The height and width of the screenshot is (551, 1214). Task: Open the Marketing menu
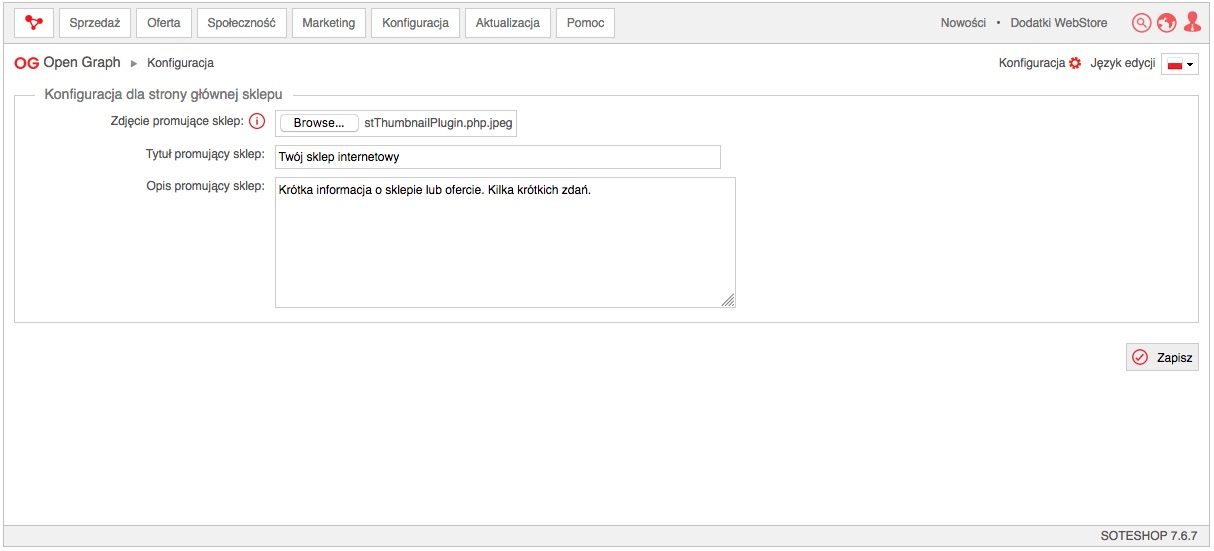(x=329, y=23)
